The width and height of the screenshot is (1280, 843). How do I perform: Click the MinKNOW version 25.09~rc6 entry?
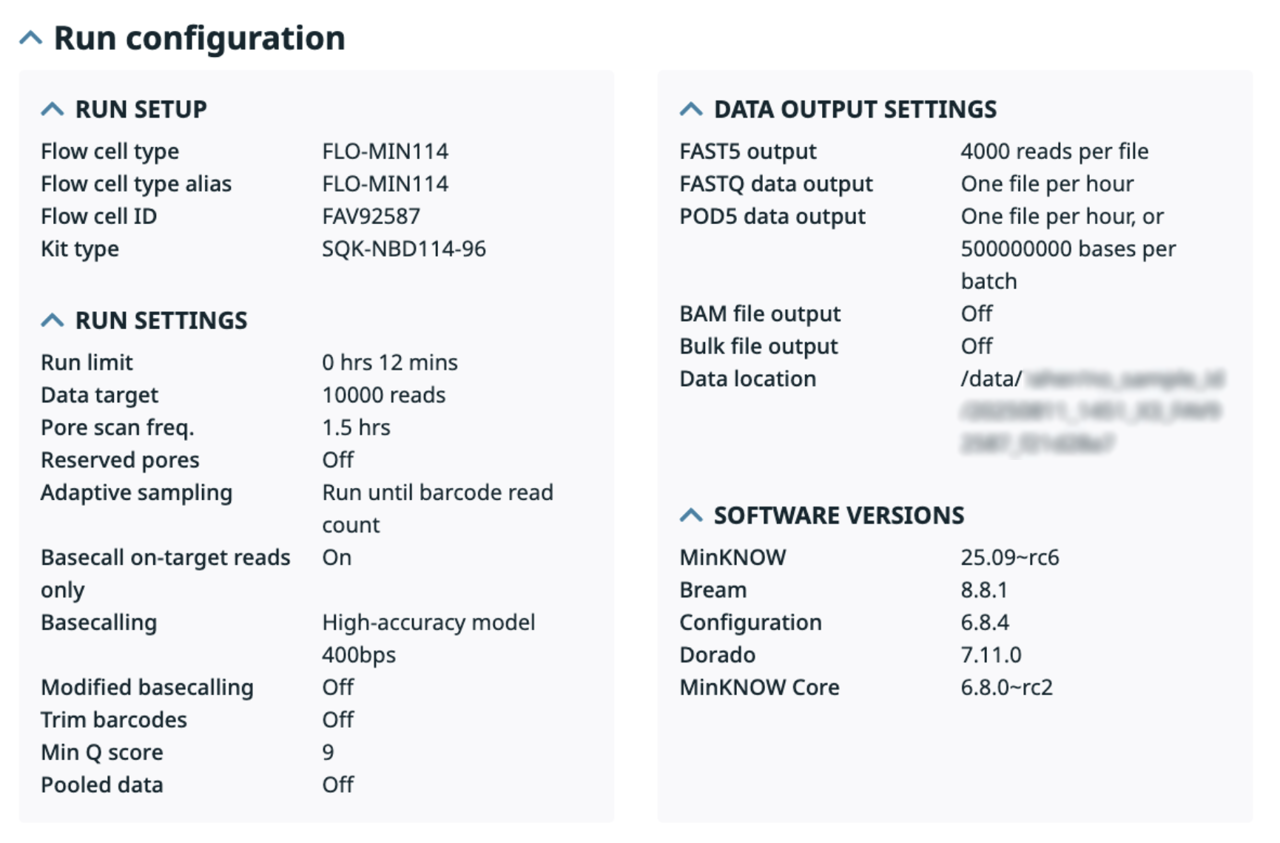coord(1003,557)
